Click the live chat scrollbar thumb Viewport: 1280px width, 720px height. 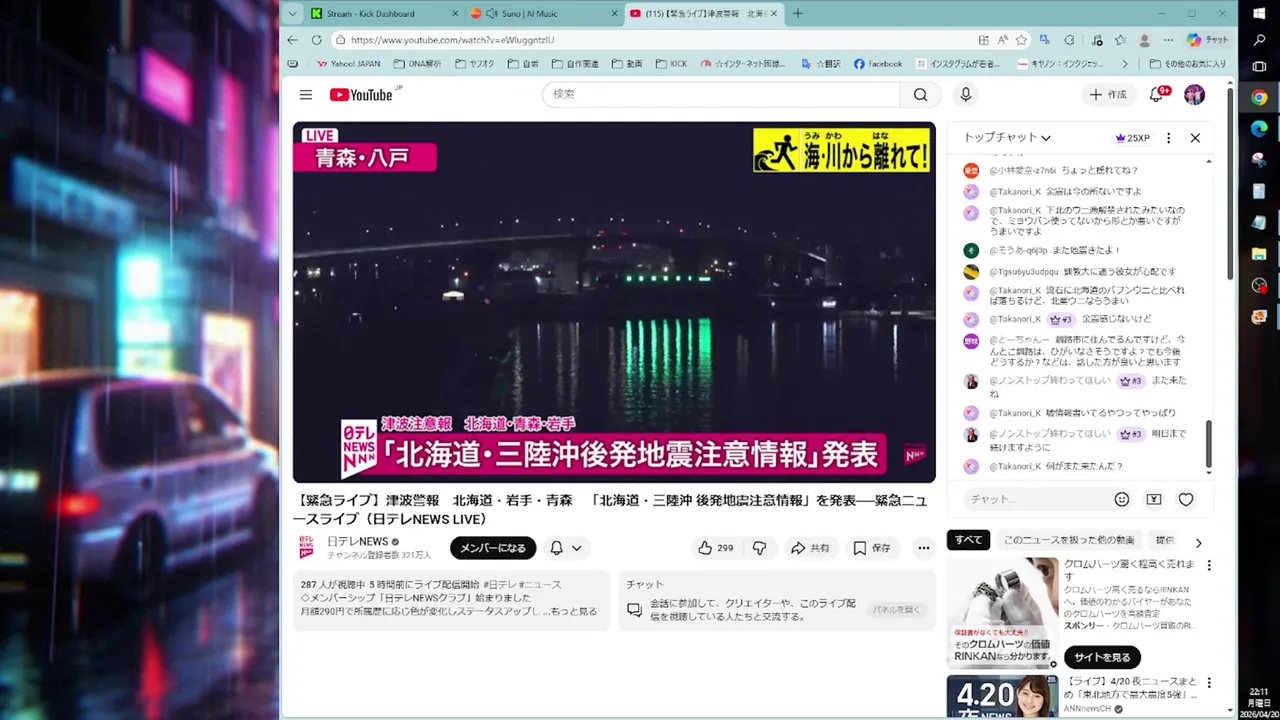click(x=1208, y=444)
